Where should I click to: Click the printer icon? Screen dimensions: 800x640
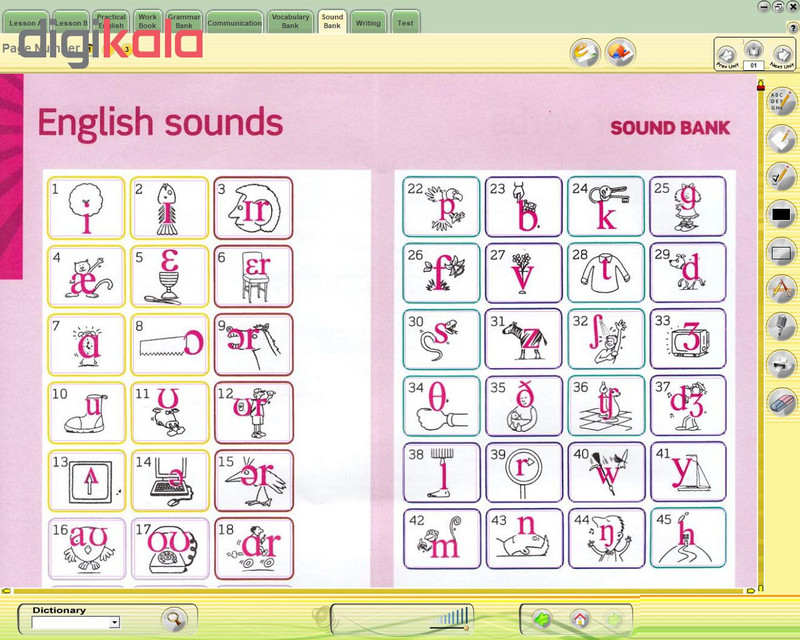(782, 364)
